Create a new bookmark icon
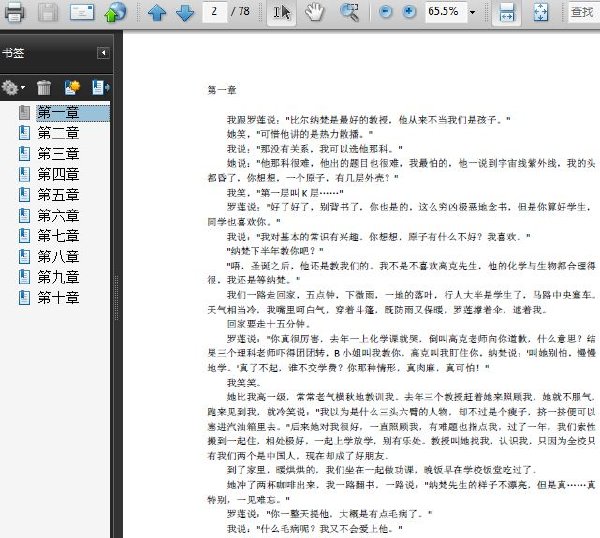600x538 pixels. pos(72,87)
